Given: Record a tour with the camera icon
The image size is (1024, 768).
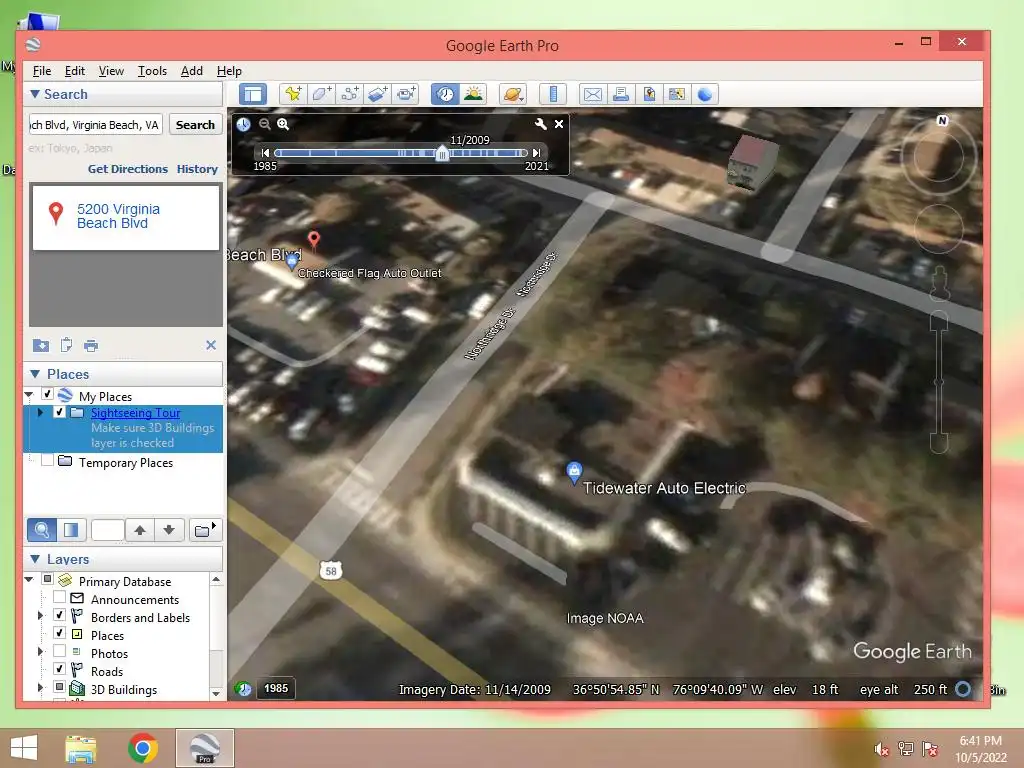Looking at the screenshot, I should click(x=406, y=94).
